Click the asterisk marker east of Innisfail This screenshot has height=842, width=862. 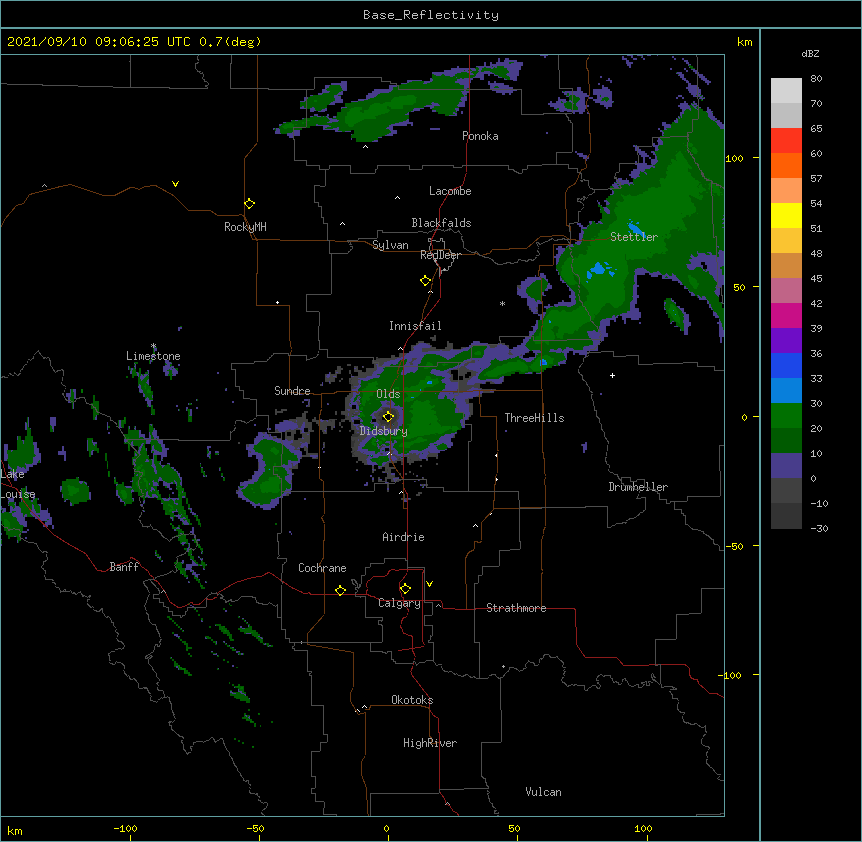[502, 303]
